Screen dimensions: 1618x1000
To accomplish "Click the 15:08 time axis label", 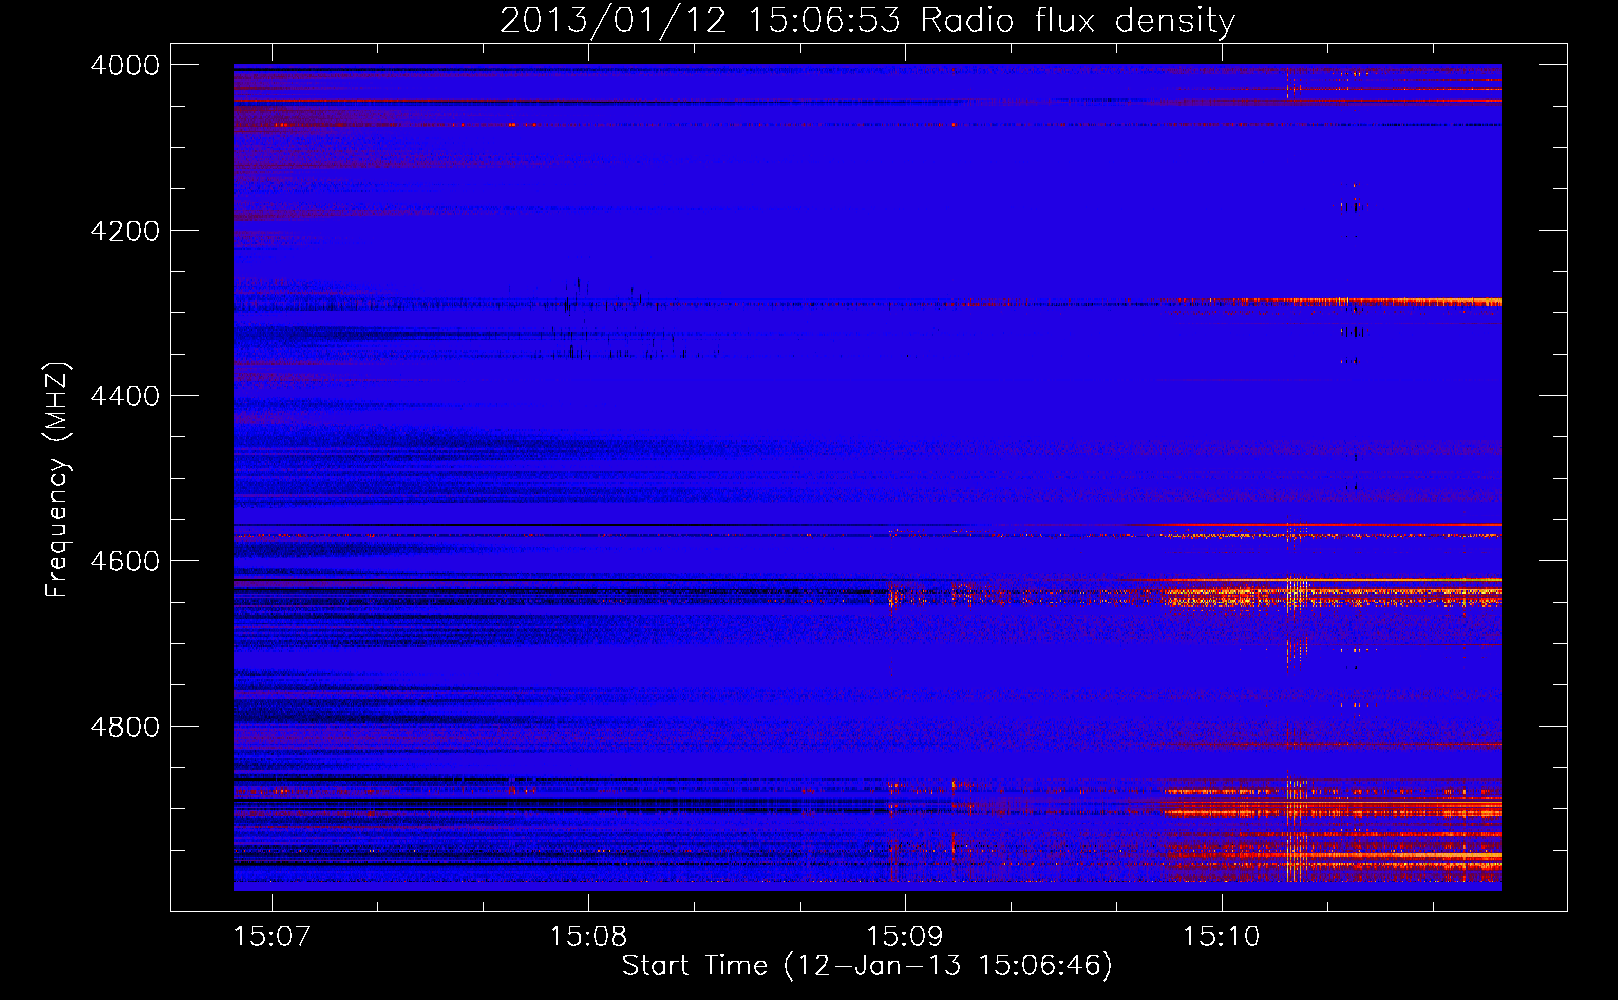I will click(x=588, y=936).
